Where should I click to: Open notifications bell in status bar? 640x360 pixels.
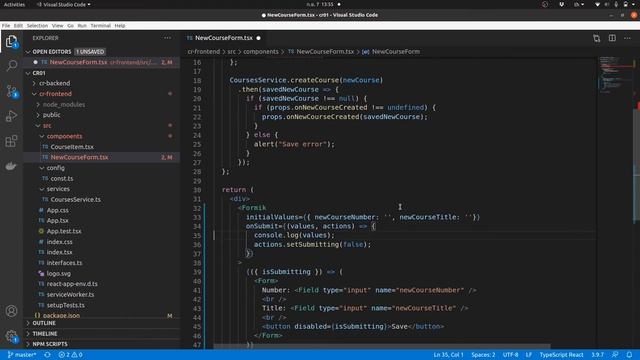pyautogui.click(x=629, y=355)
